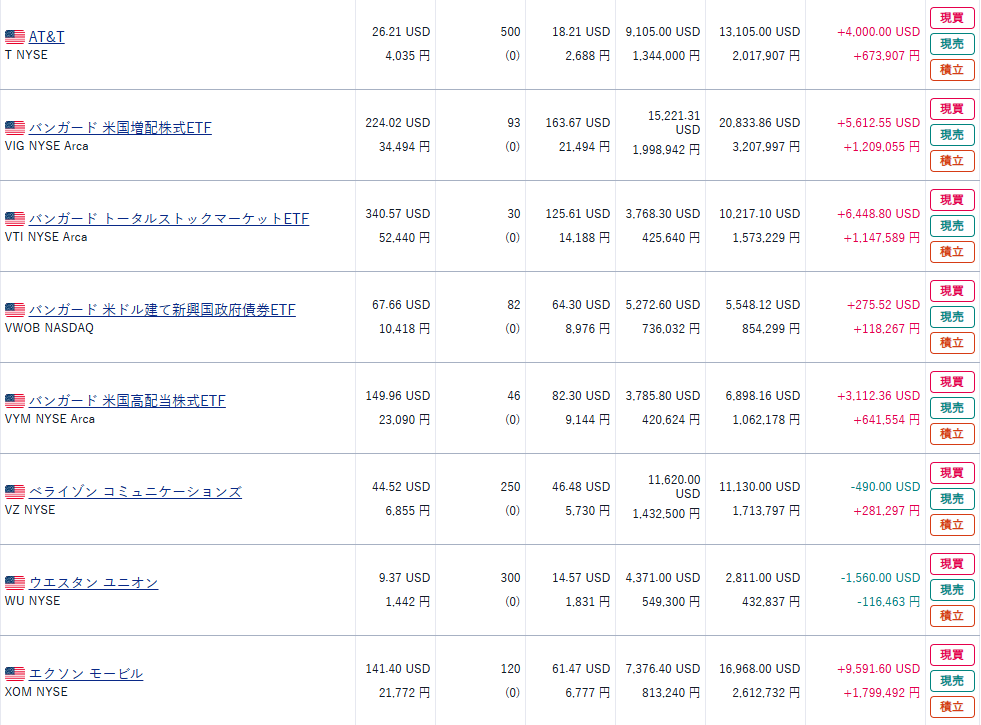
Task: Open ウエスタン ユニオン stock link
Action: point(93,583)
